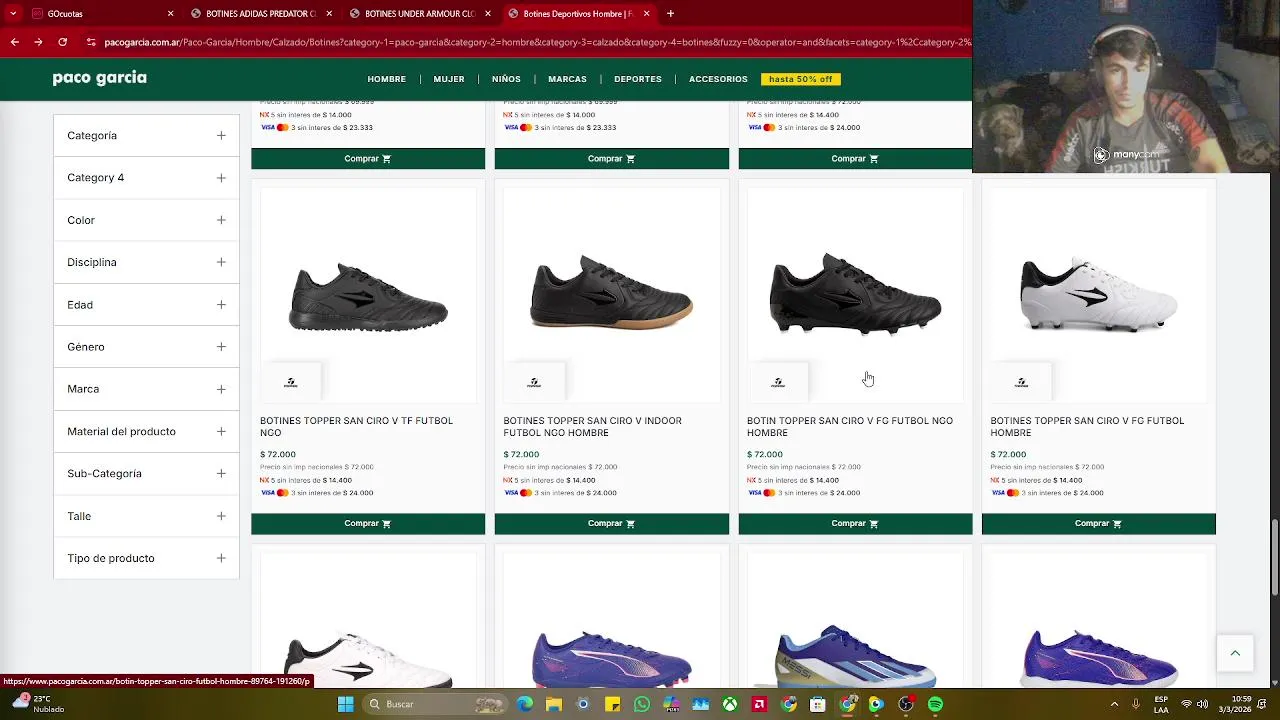Open AMD software from the taskbar
Image resolution: width=1280 pixels, height=720 pixels.
pos(760,704)
